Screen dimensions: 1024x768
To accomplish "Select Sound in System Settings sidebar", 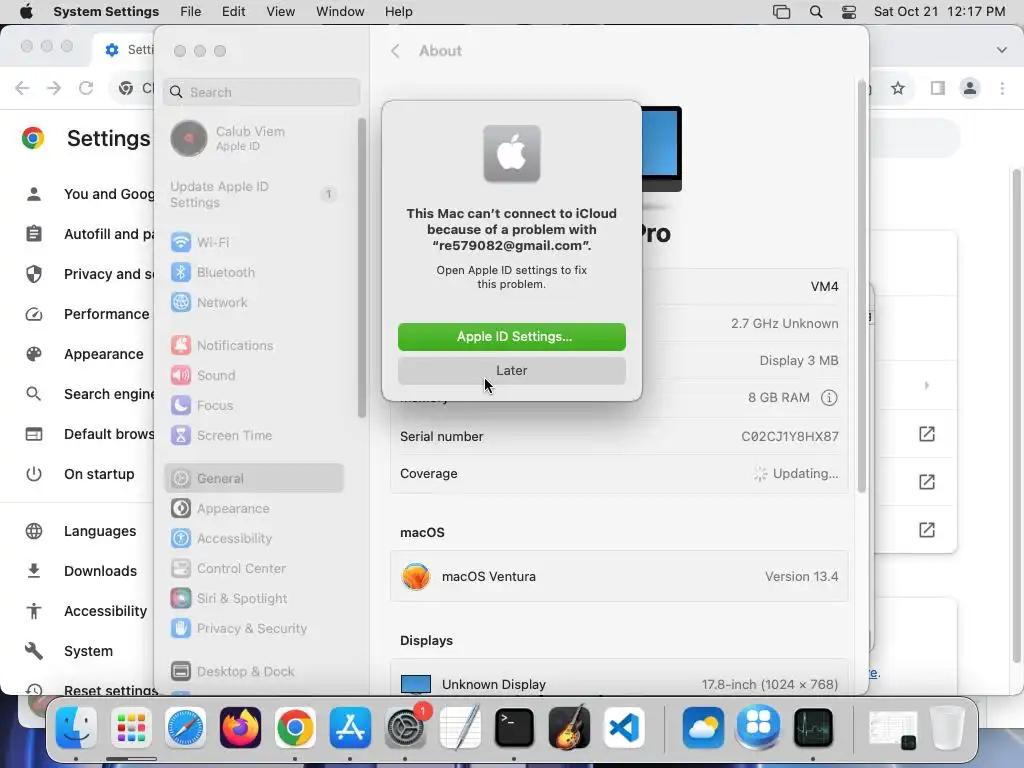I will coord(255,376).
